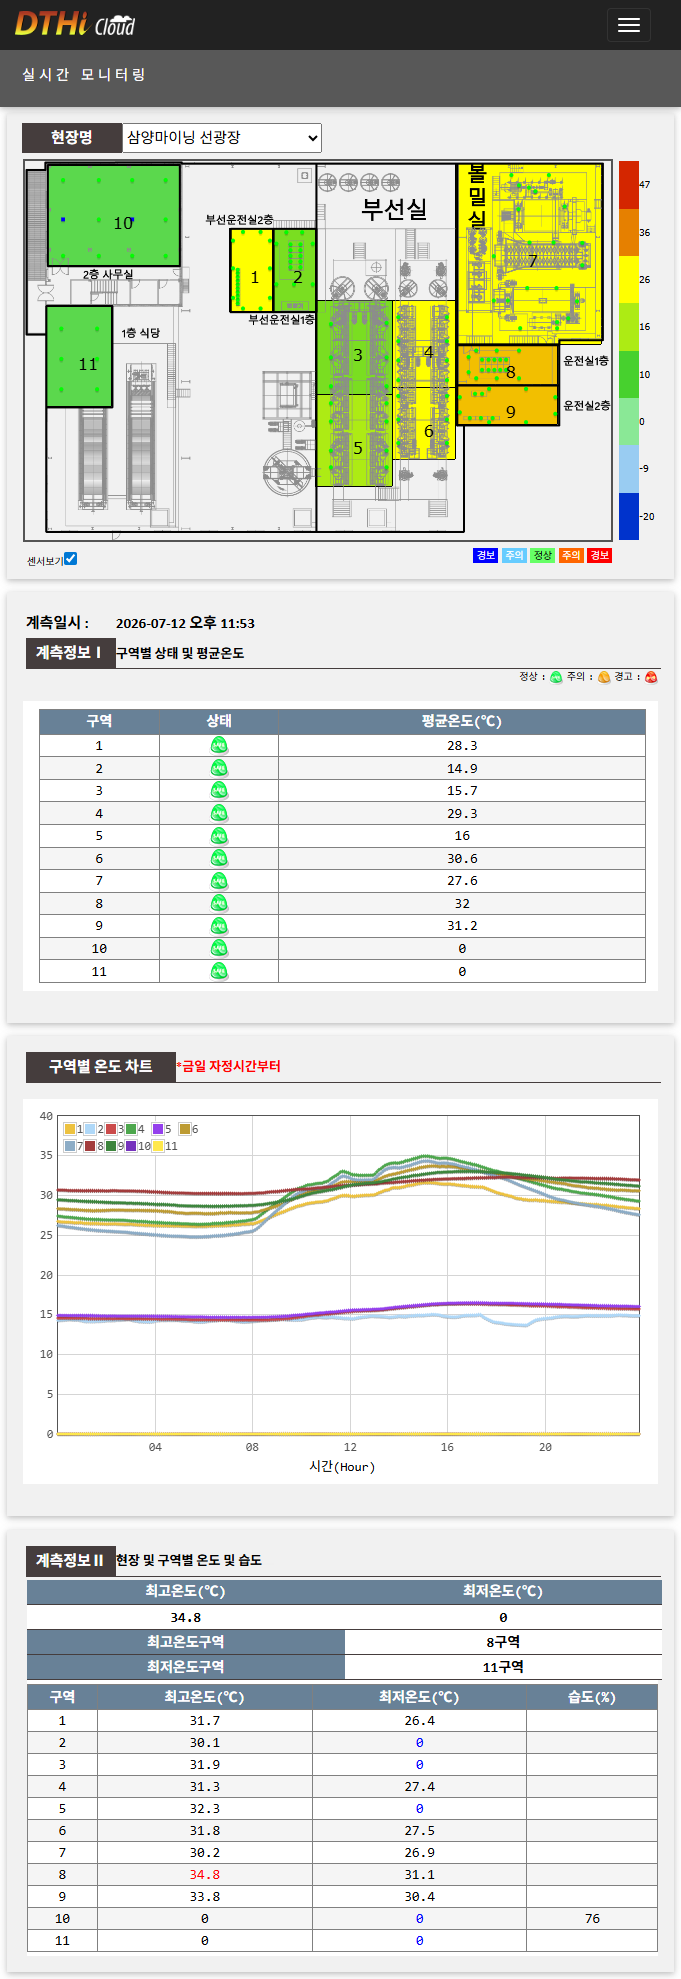Select zone 9 on the floor plan

tap(508, 406)
